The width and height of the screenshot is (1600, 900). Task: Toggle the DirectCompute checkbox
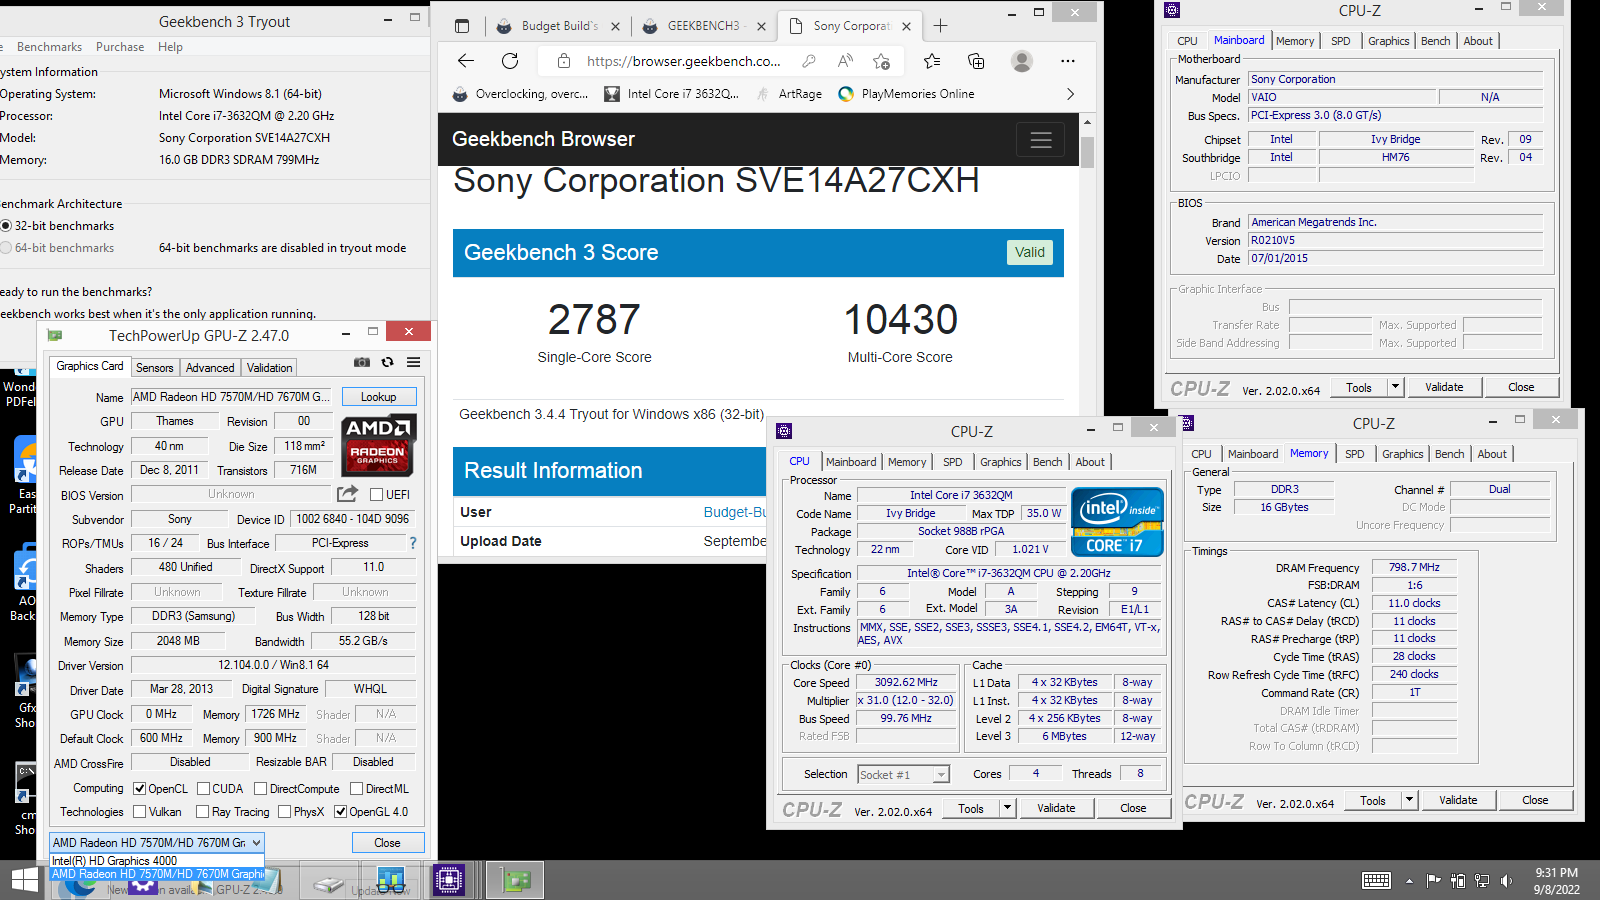[x=261, y=788]
